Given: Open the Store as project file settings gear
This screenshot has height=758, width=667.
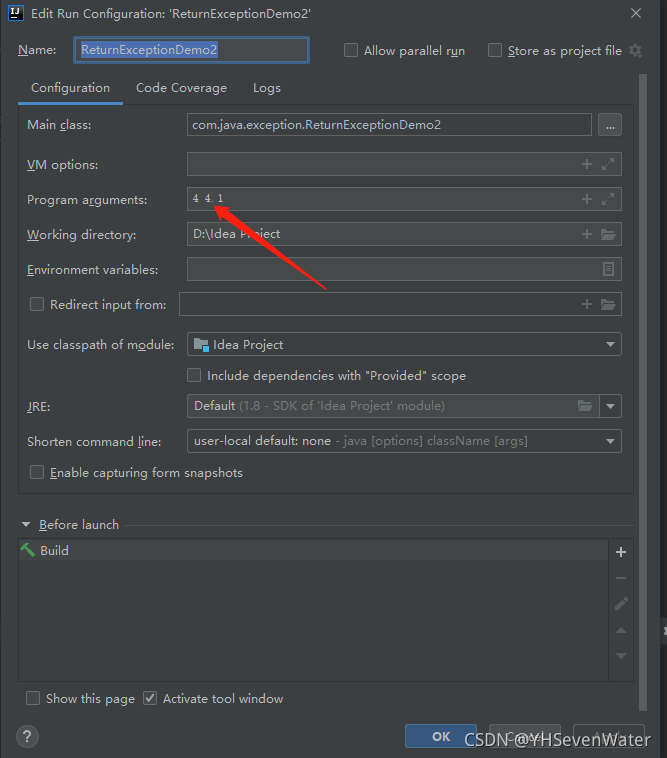Looking at the screenshot, I should click(x=635, y=50).
